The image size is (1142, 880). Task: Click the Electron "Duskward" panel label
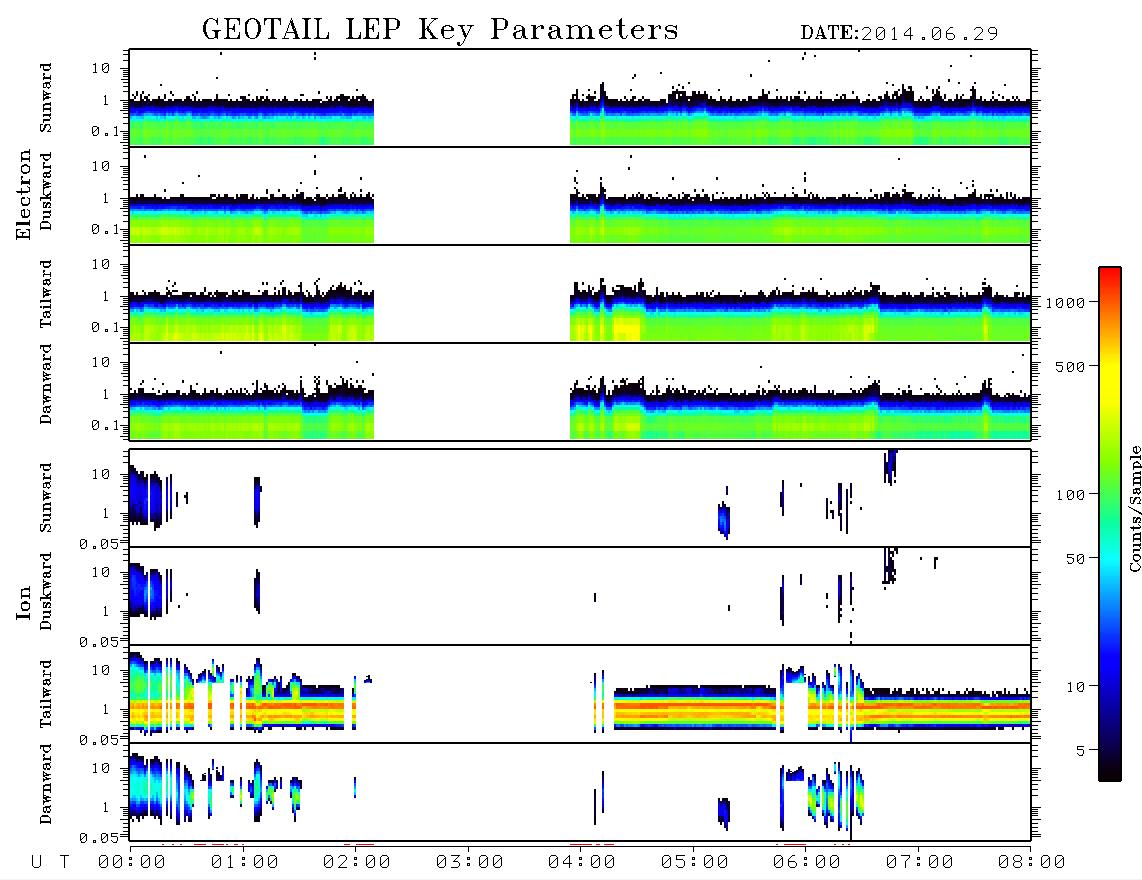click(46, 191)
